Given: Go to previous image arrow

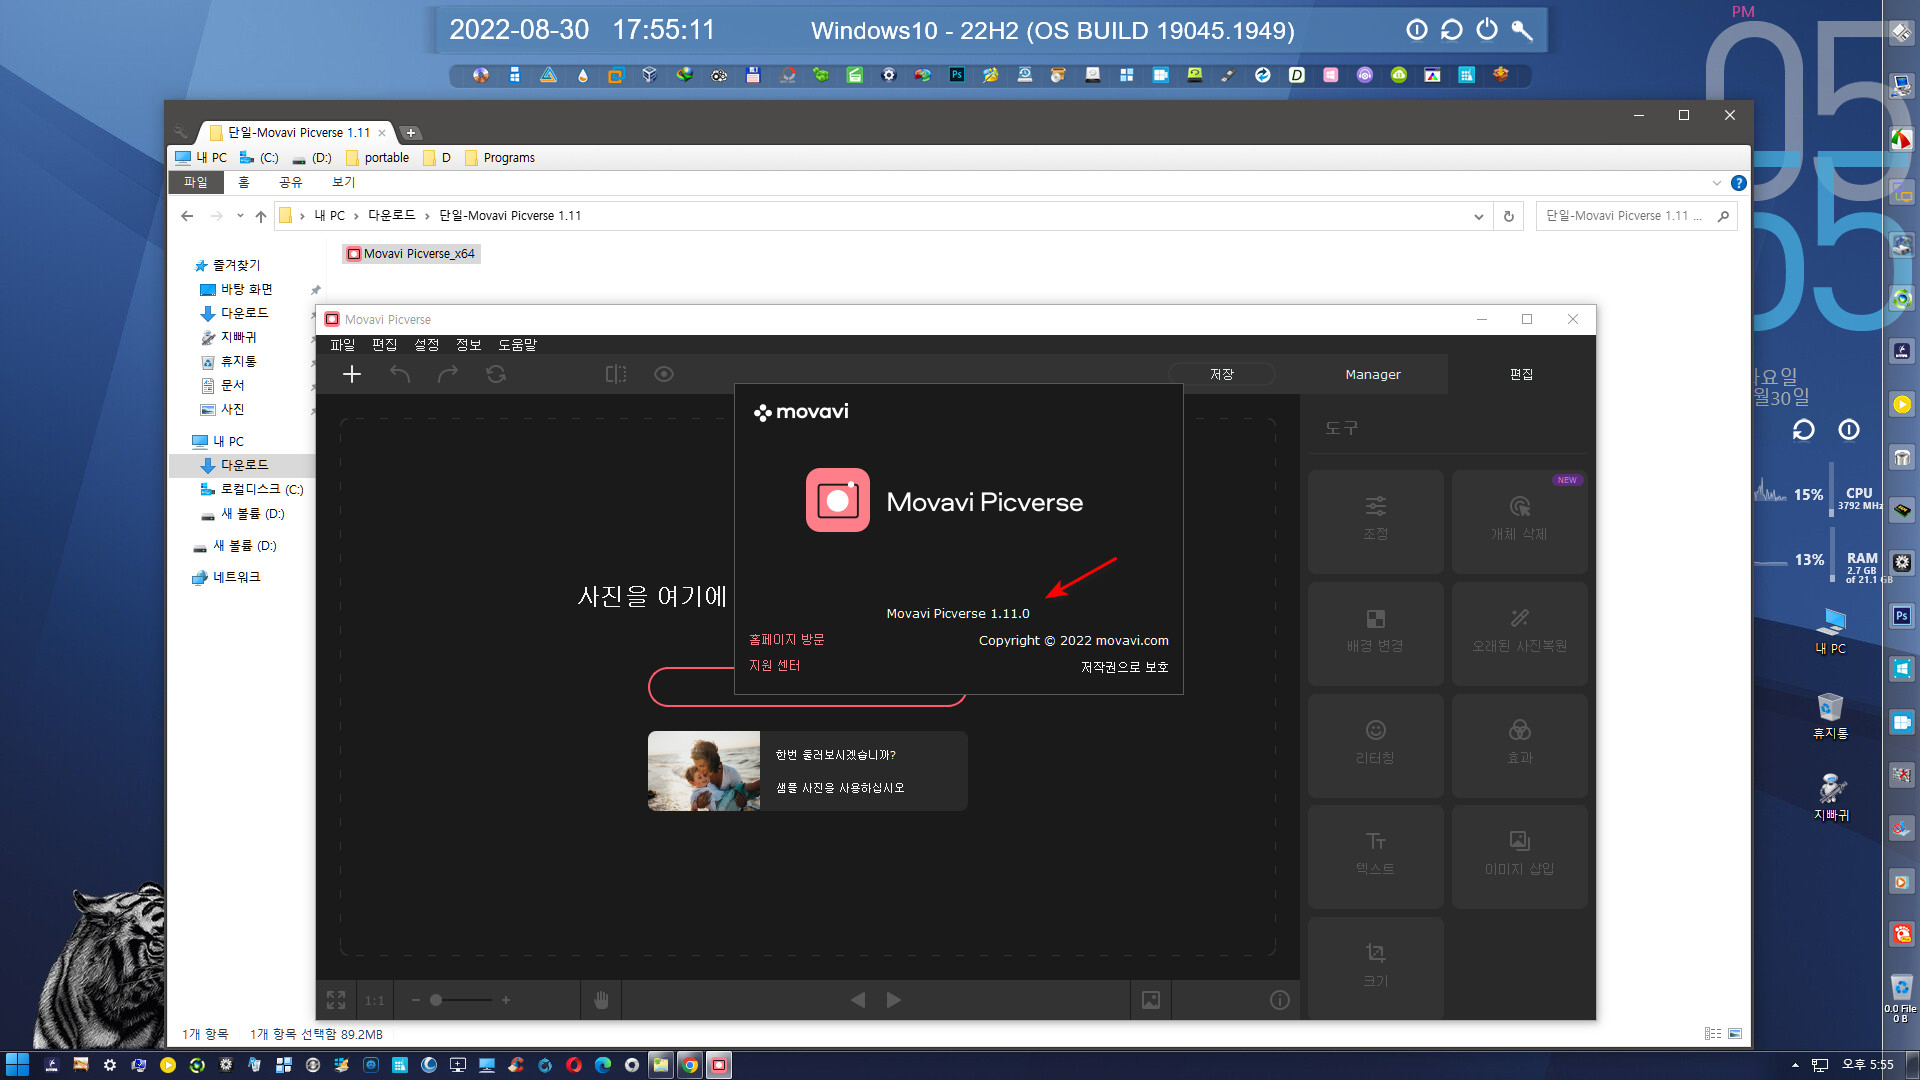Looking at the screenshot, I should click(858, 1000).
